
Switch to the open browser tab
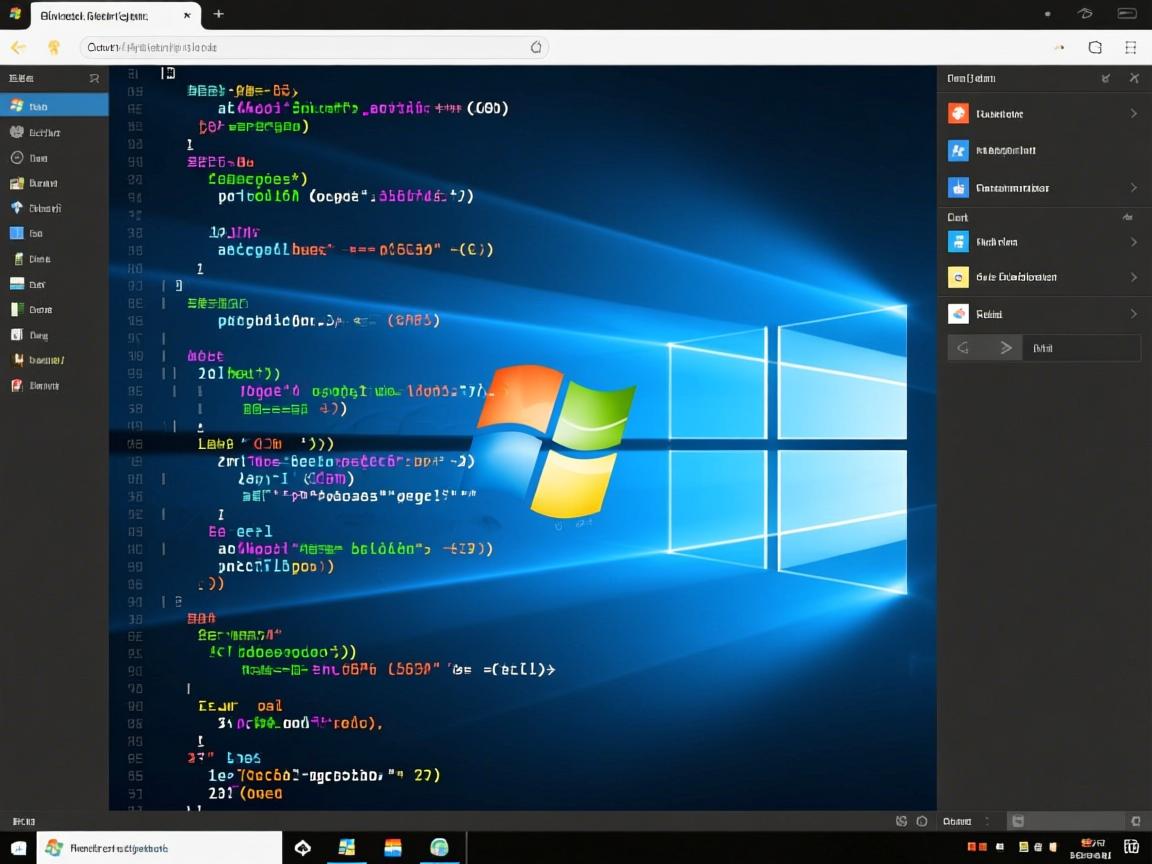coord(110,15)
